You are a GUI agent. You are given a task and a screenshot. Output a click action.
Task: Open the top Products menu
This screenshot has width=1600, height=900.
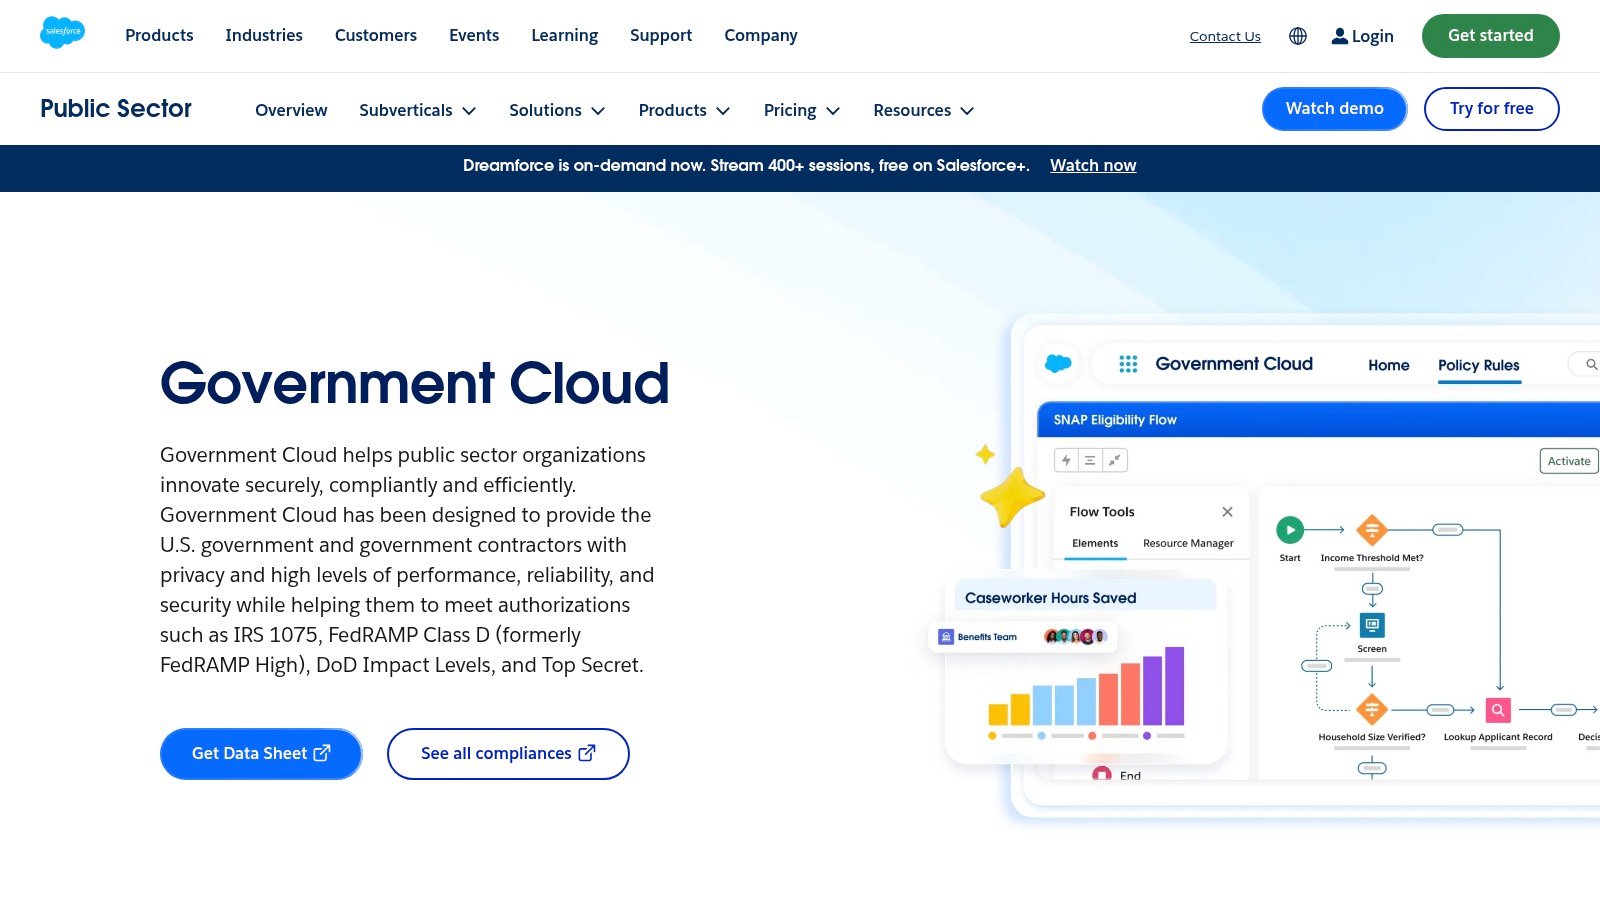pyautogui.click(x=159, y=35)
